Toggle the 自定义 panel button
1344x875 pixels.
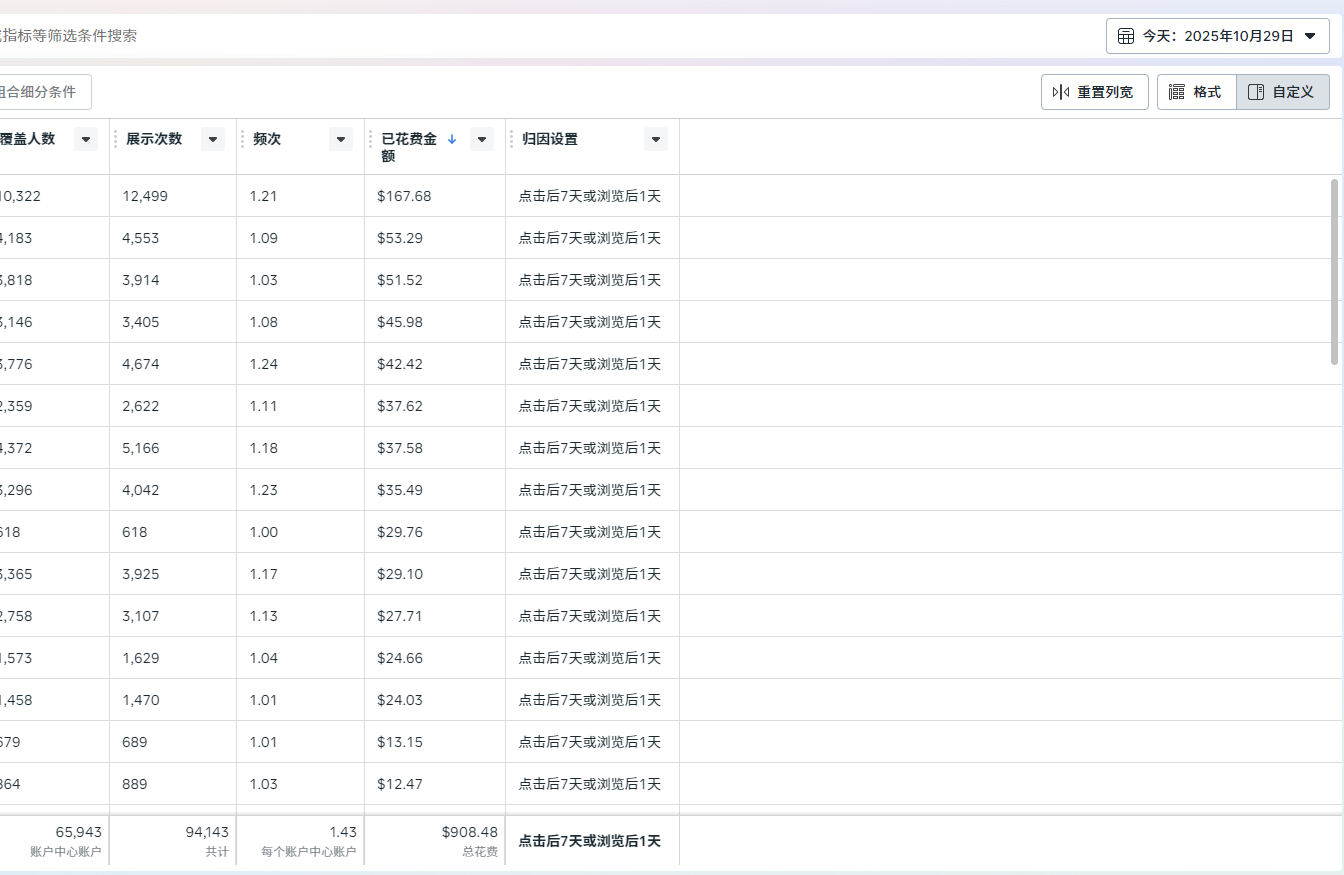click(x=1282, y=92)
